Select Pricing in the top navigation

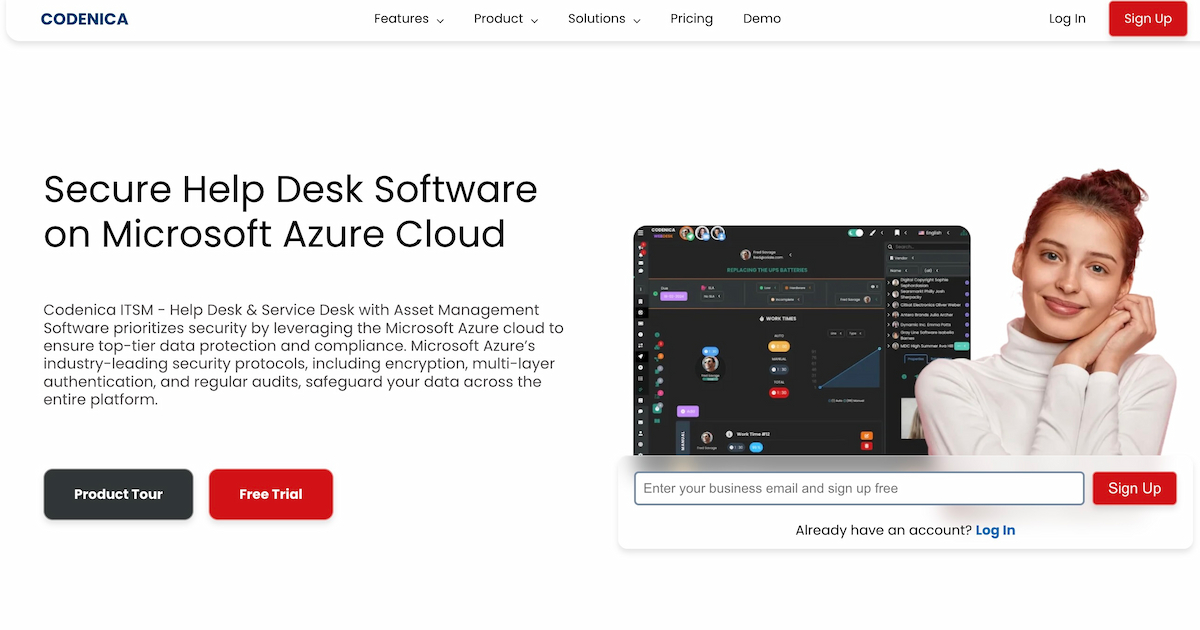pos(691,18)
